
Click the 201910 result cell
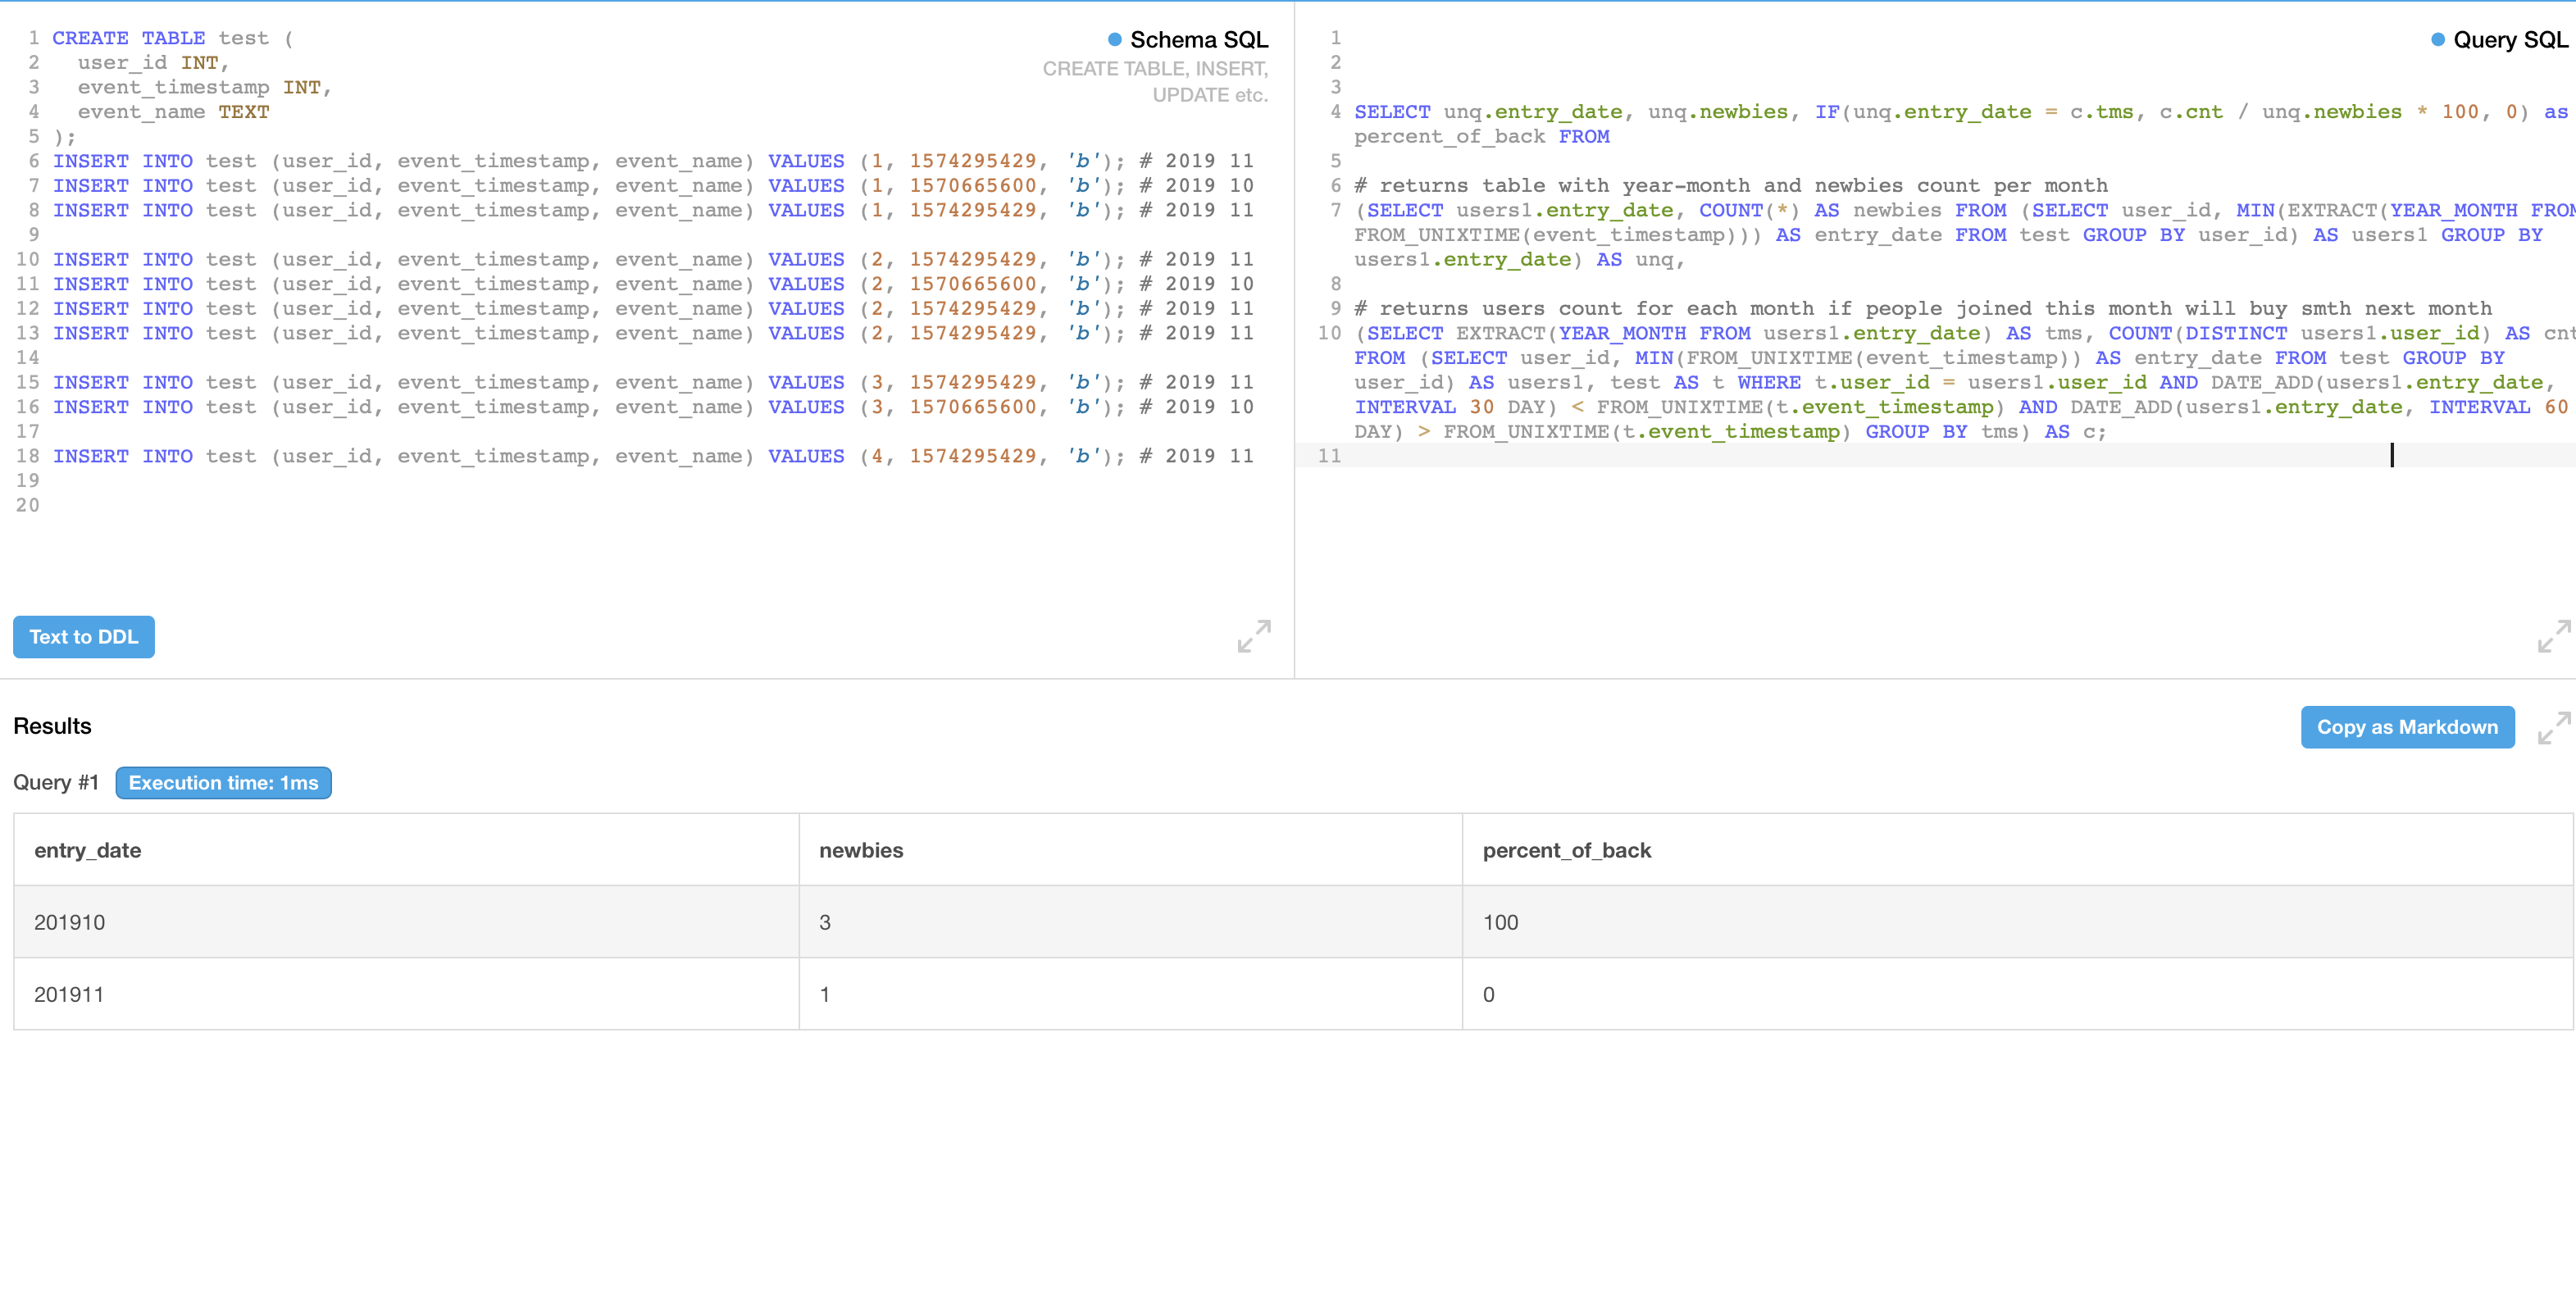[70, 922]
